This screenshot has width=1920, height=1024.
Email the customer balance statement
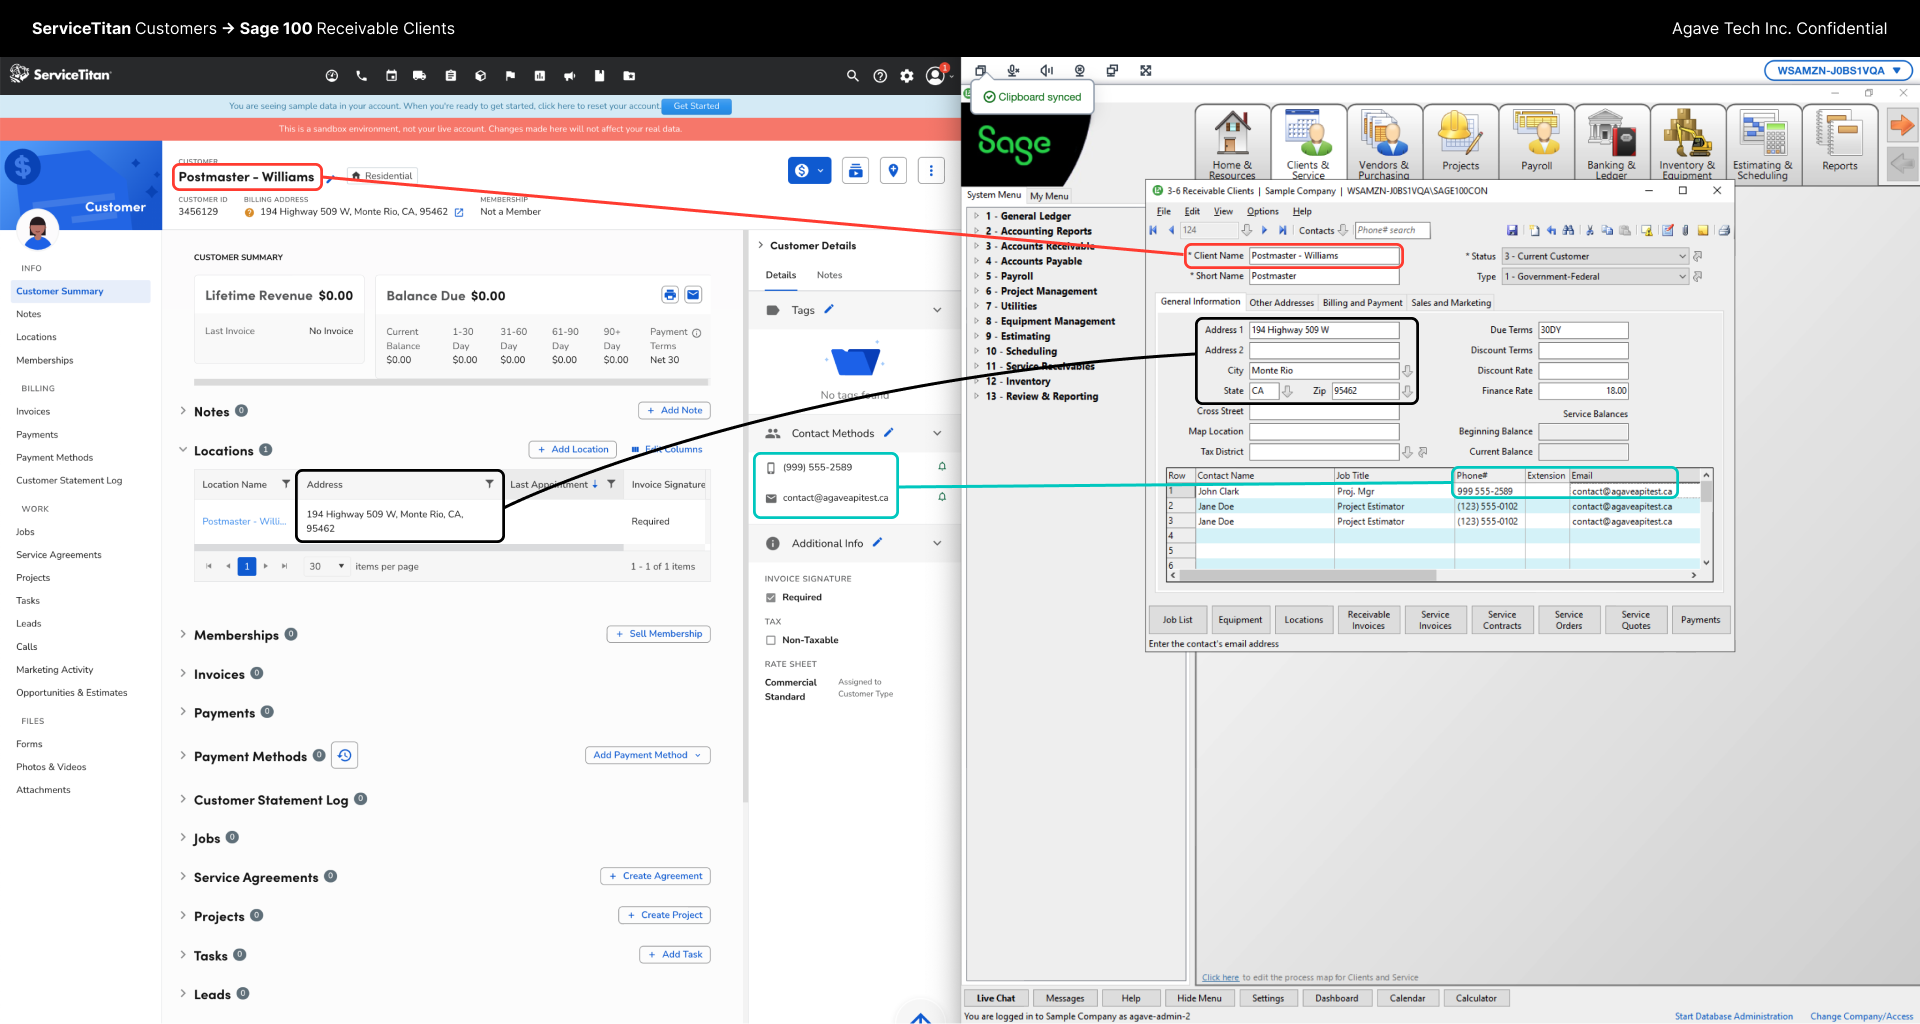pos(693,295)
